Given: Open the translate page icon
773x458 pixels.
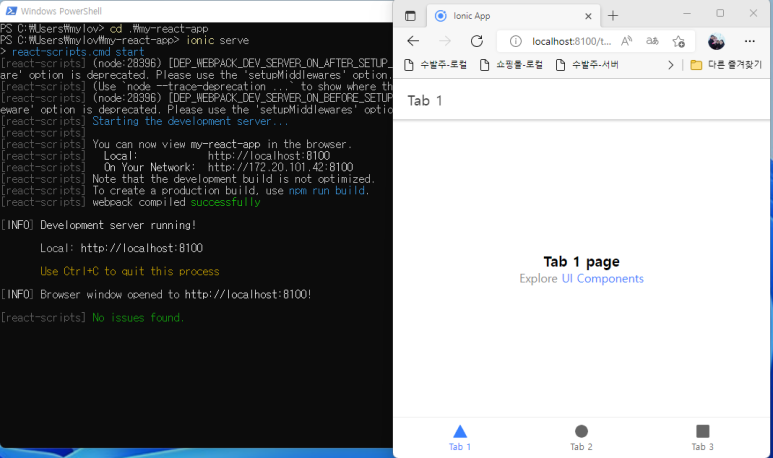Looking at the screenshot, I should pyautogui.click(x=652, y=41).
